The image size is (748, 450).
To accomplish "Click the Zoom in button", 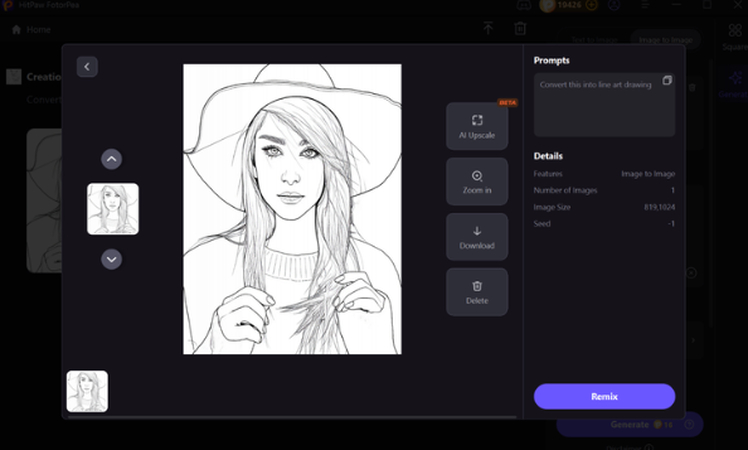I will coord(477,182).
